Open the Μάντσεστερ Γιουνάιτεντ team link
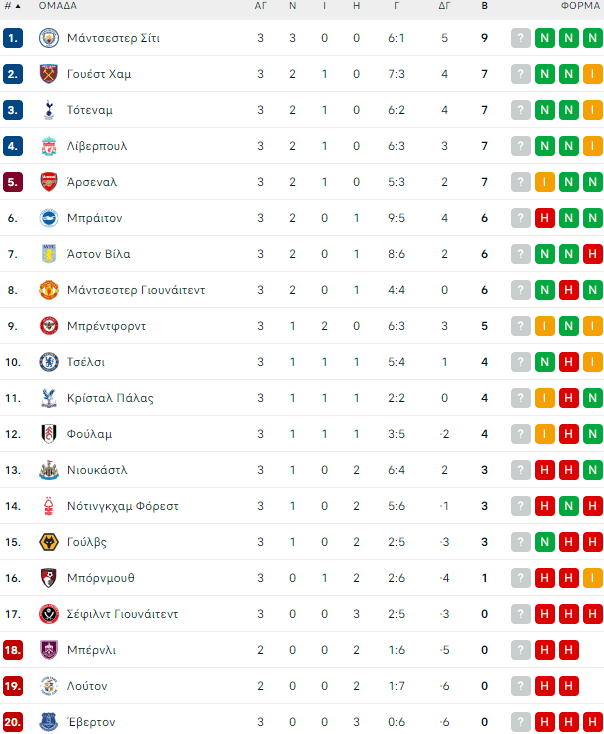This screenshot has height=734, width=604. click(136, 290)
